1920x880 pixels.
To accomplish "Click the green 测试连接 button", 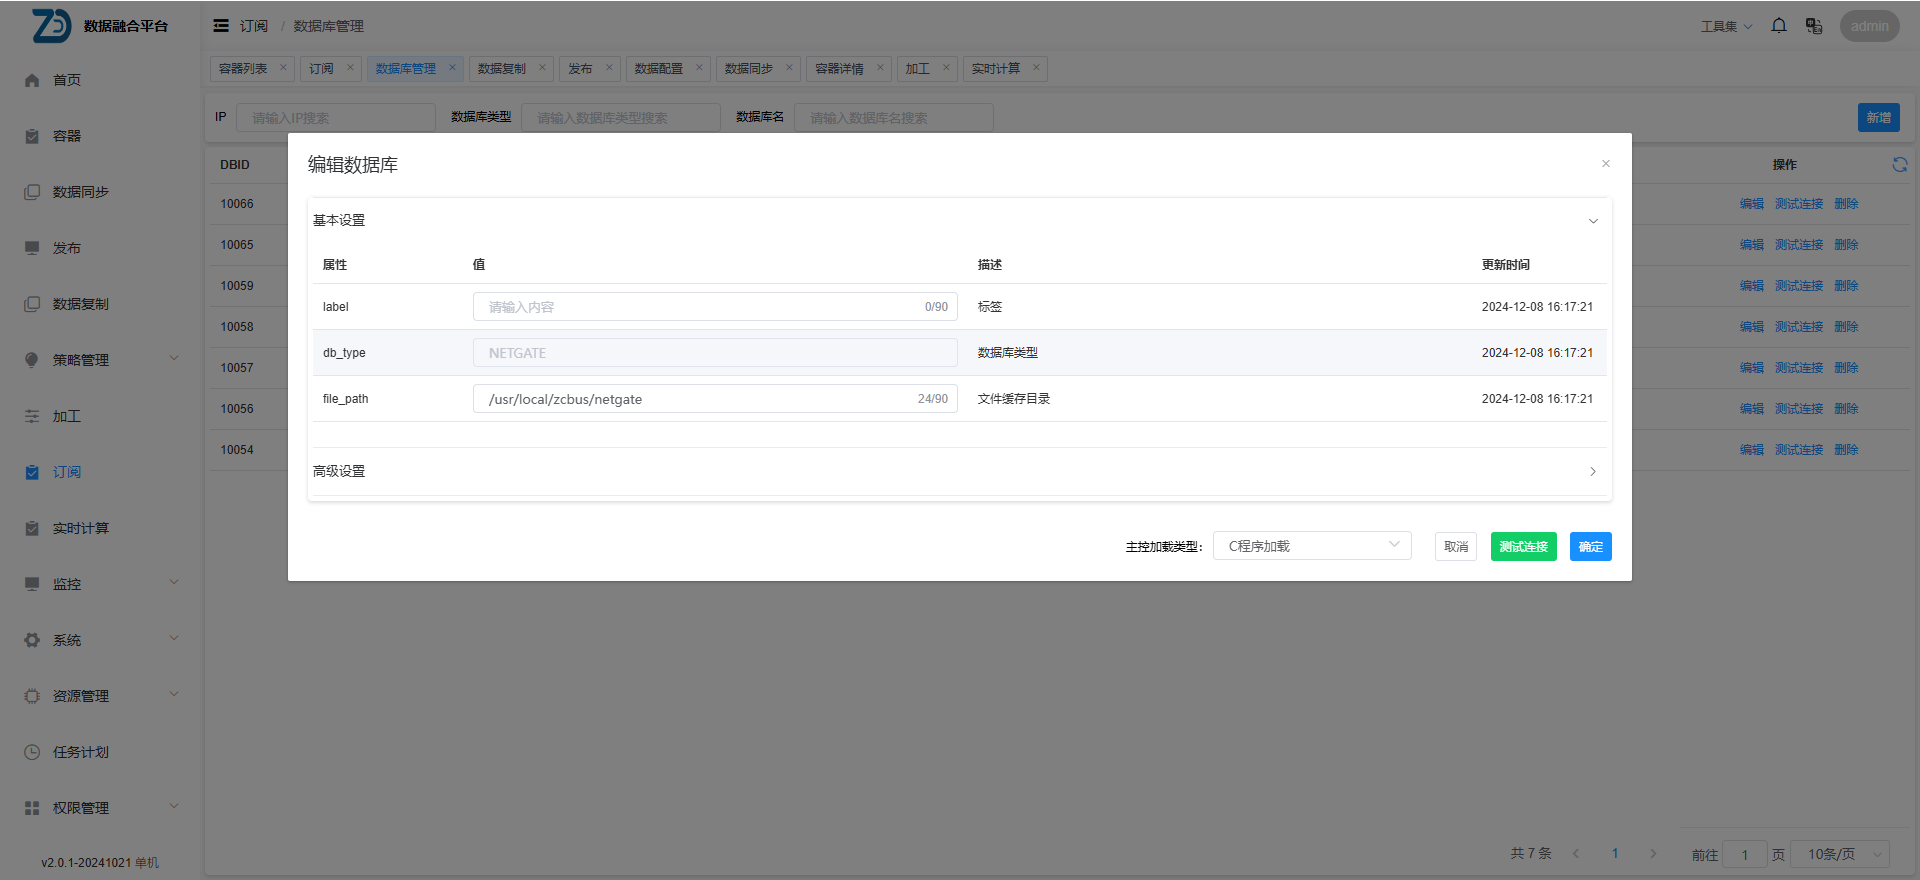I will point(1523,547).
